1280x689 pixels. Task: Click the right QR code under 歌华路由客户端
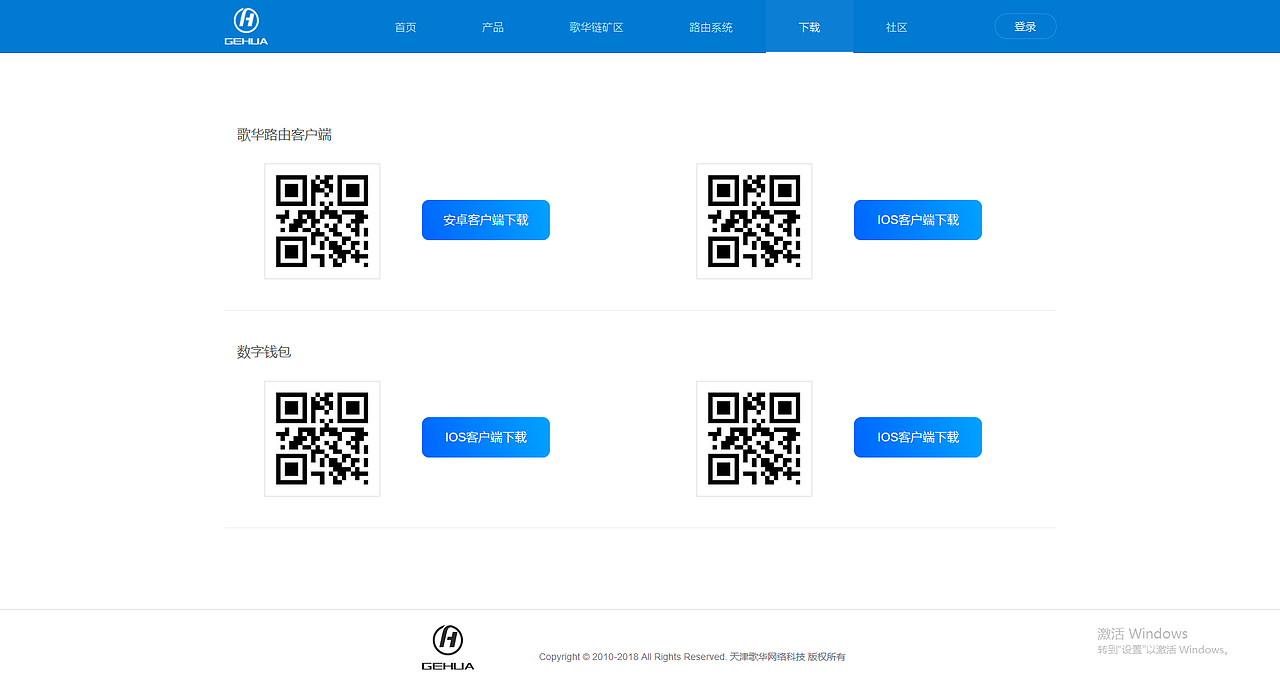pyautogui.click(x=754, y=221)
